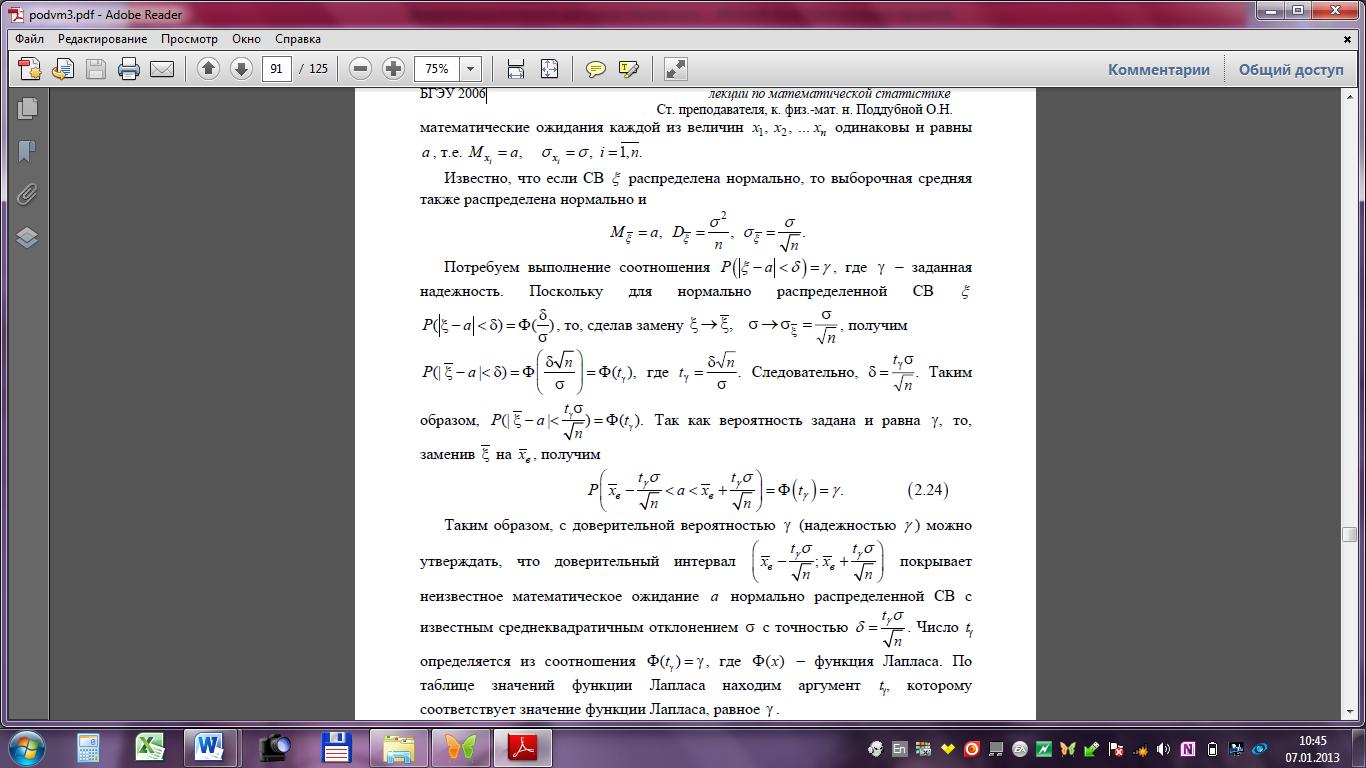The height and width of the screenshot is (768, 1366).
Task: Open the Справка menu
Action: tap(298, 39)
